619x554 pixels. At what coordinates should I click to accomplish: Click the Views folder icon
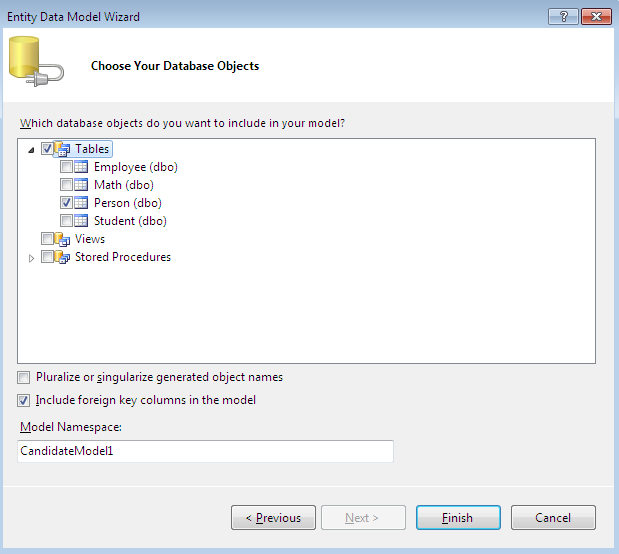(x=62, y=239)
